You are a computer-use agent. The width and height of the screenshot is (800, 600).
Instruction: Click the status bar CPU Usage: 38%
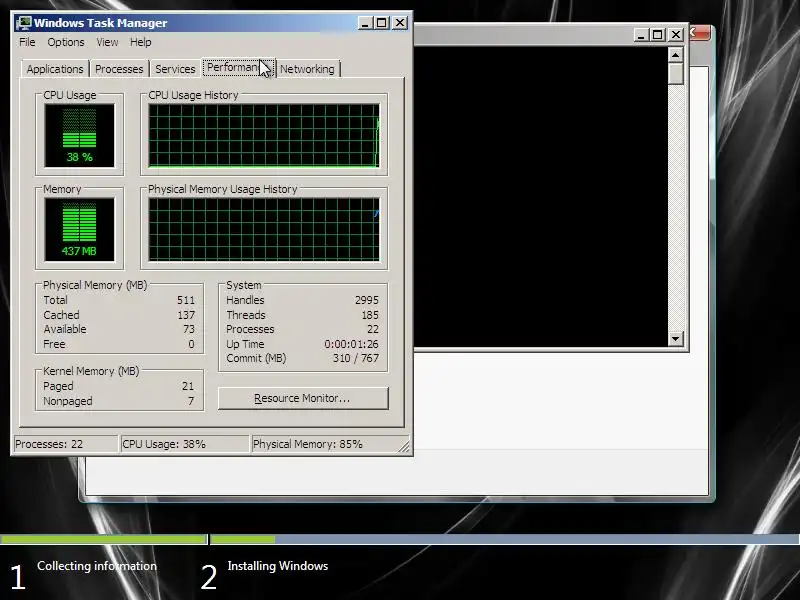tap(185, 444)
